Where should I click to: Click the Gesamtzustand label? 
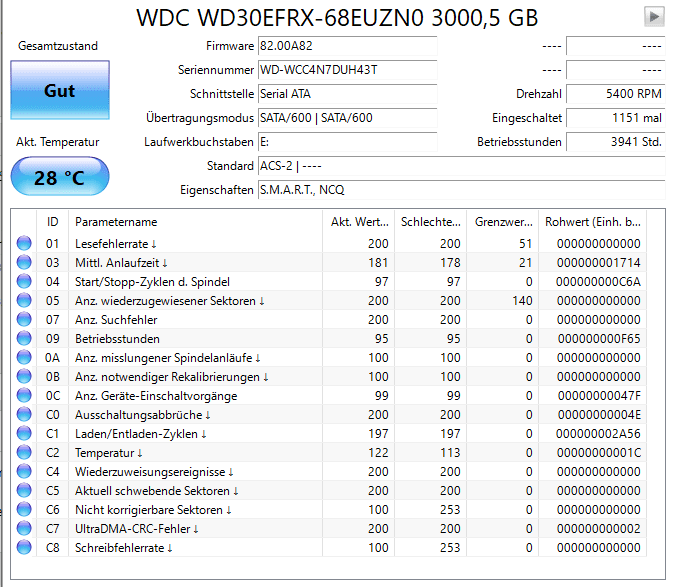pyautogui.click(x=58, y=46)
